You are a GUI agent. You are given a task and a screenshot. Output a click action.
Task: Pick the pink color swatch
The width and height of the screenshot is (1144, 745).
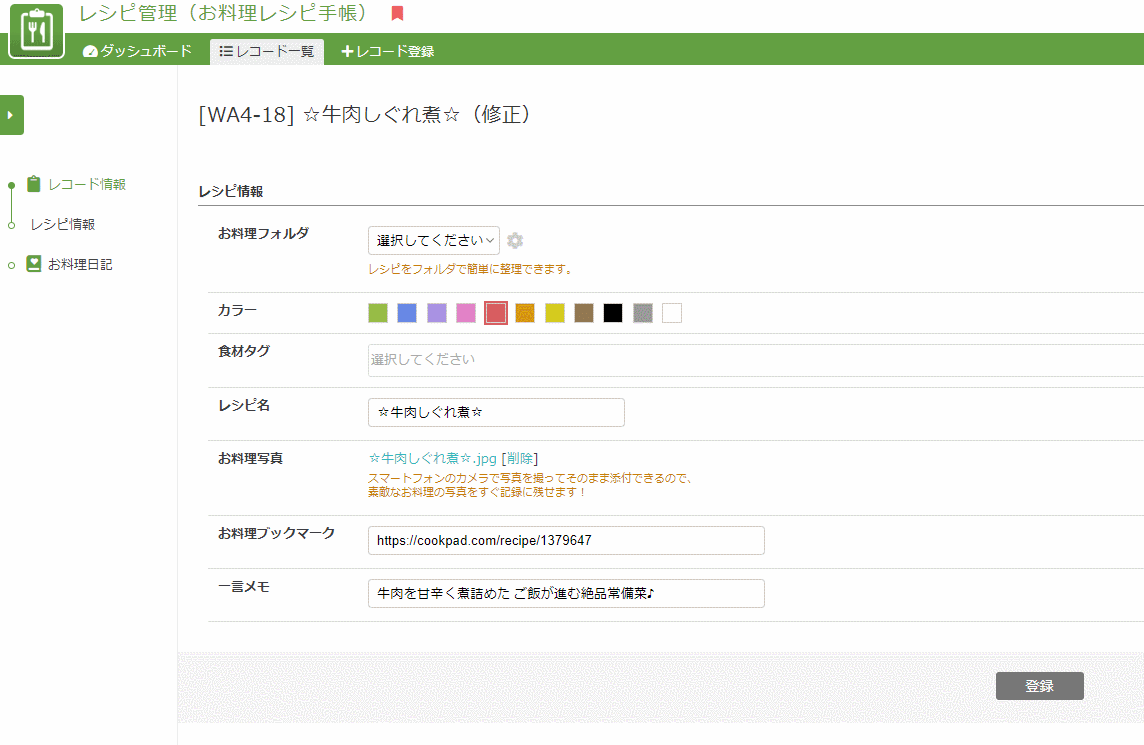coord(465,313)
